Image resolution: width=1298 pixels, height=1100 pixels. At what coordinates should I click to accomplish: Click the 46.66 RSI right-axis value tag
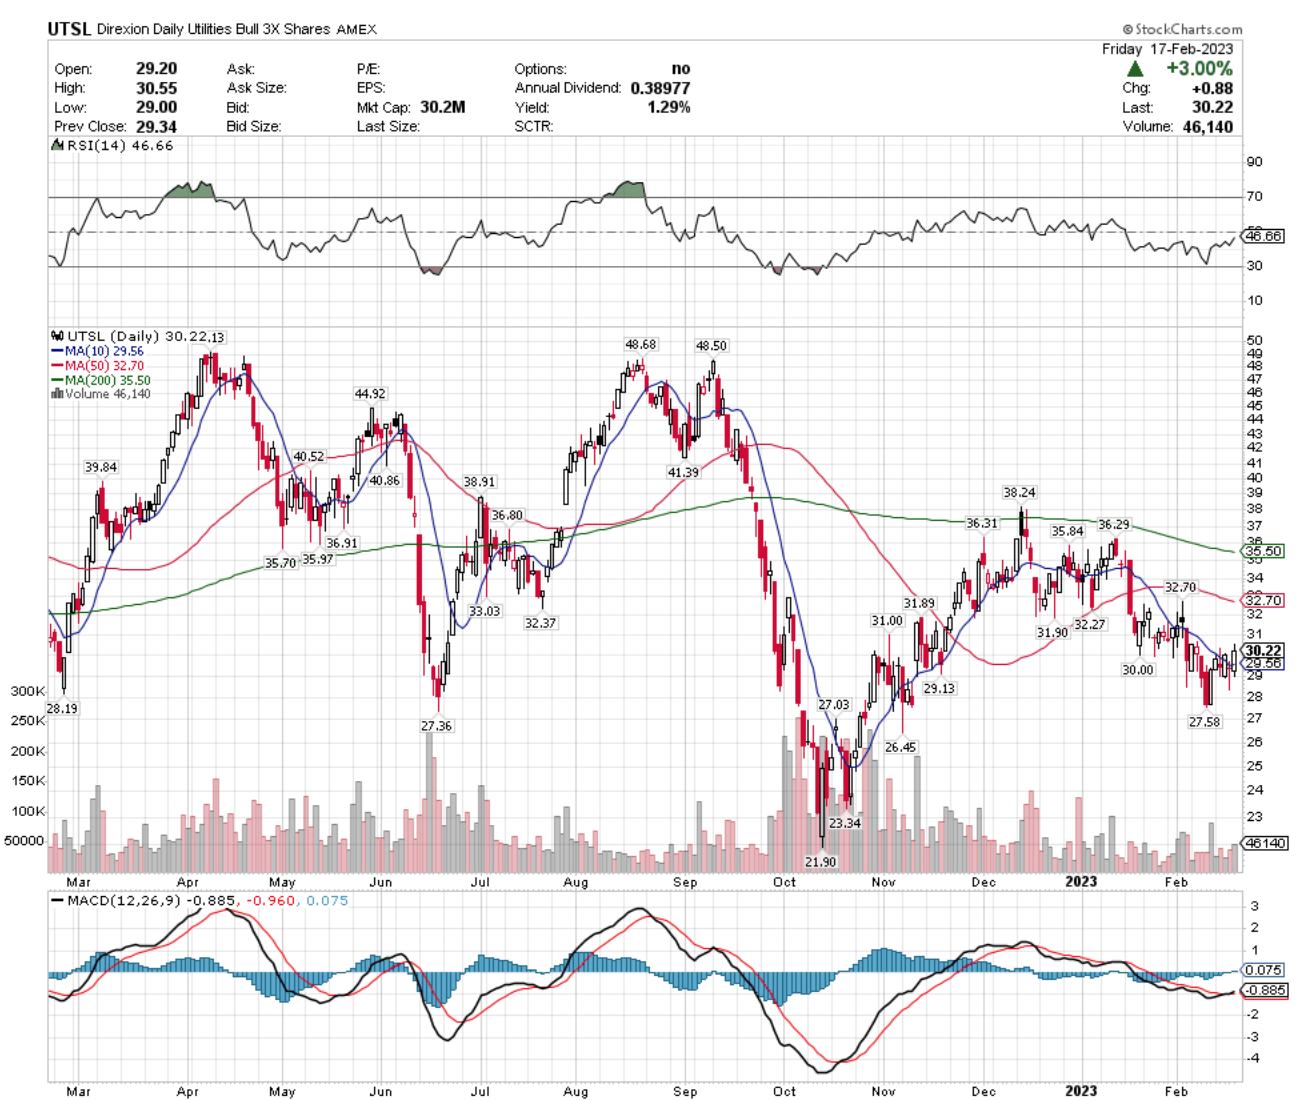coord(1263,236)
